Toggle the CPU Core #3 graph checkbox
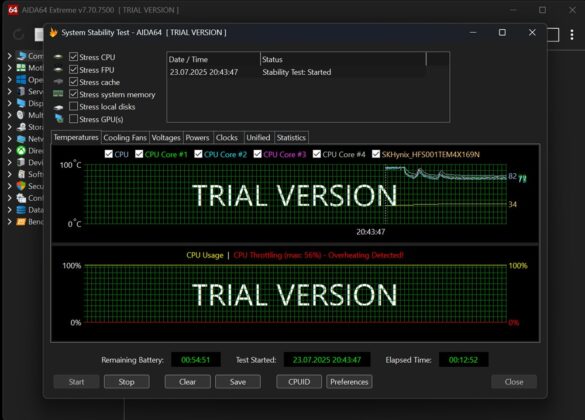 point(257,154)
